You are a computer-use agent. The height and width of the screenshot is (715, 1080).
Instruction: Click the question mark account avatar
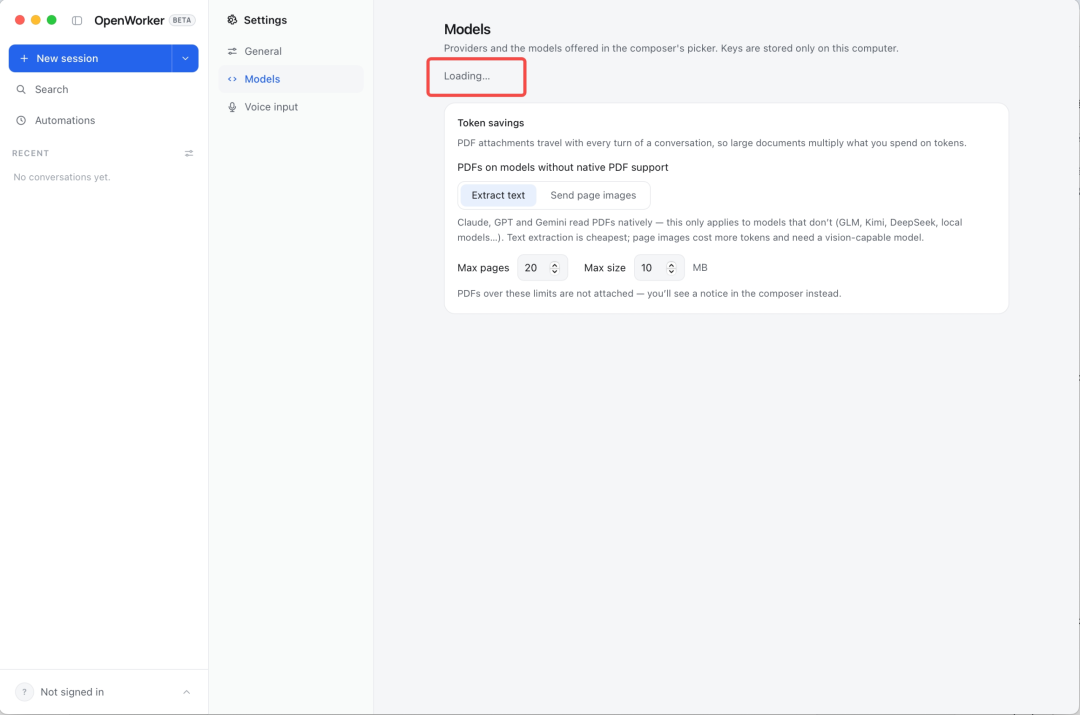point(24,692)
